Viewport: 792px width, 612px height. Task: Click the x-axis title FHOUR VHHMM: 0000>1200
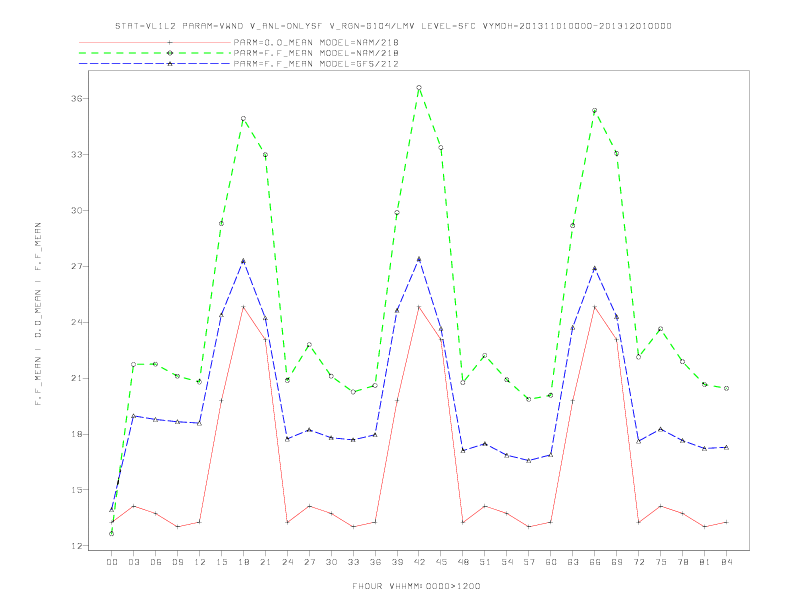pos(416,586)
